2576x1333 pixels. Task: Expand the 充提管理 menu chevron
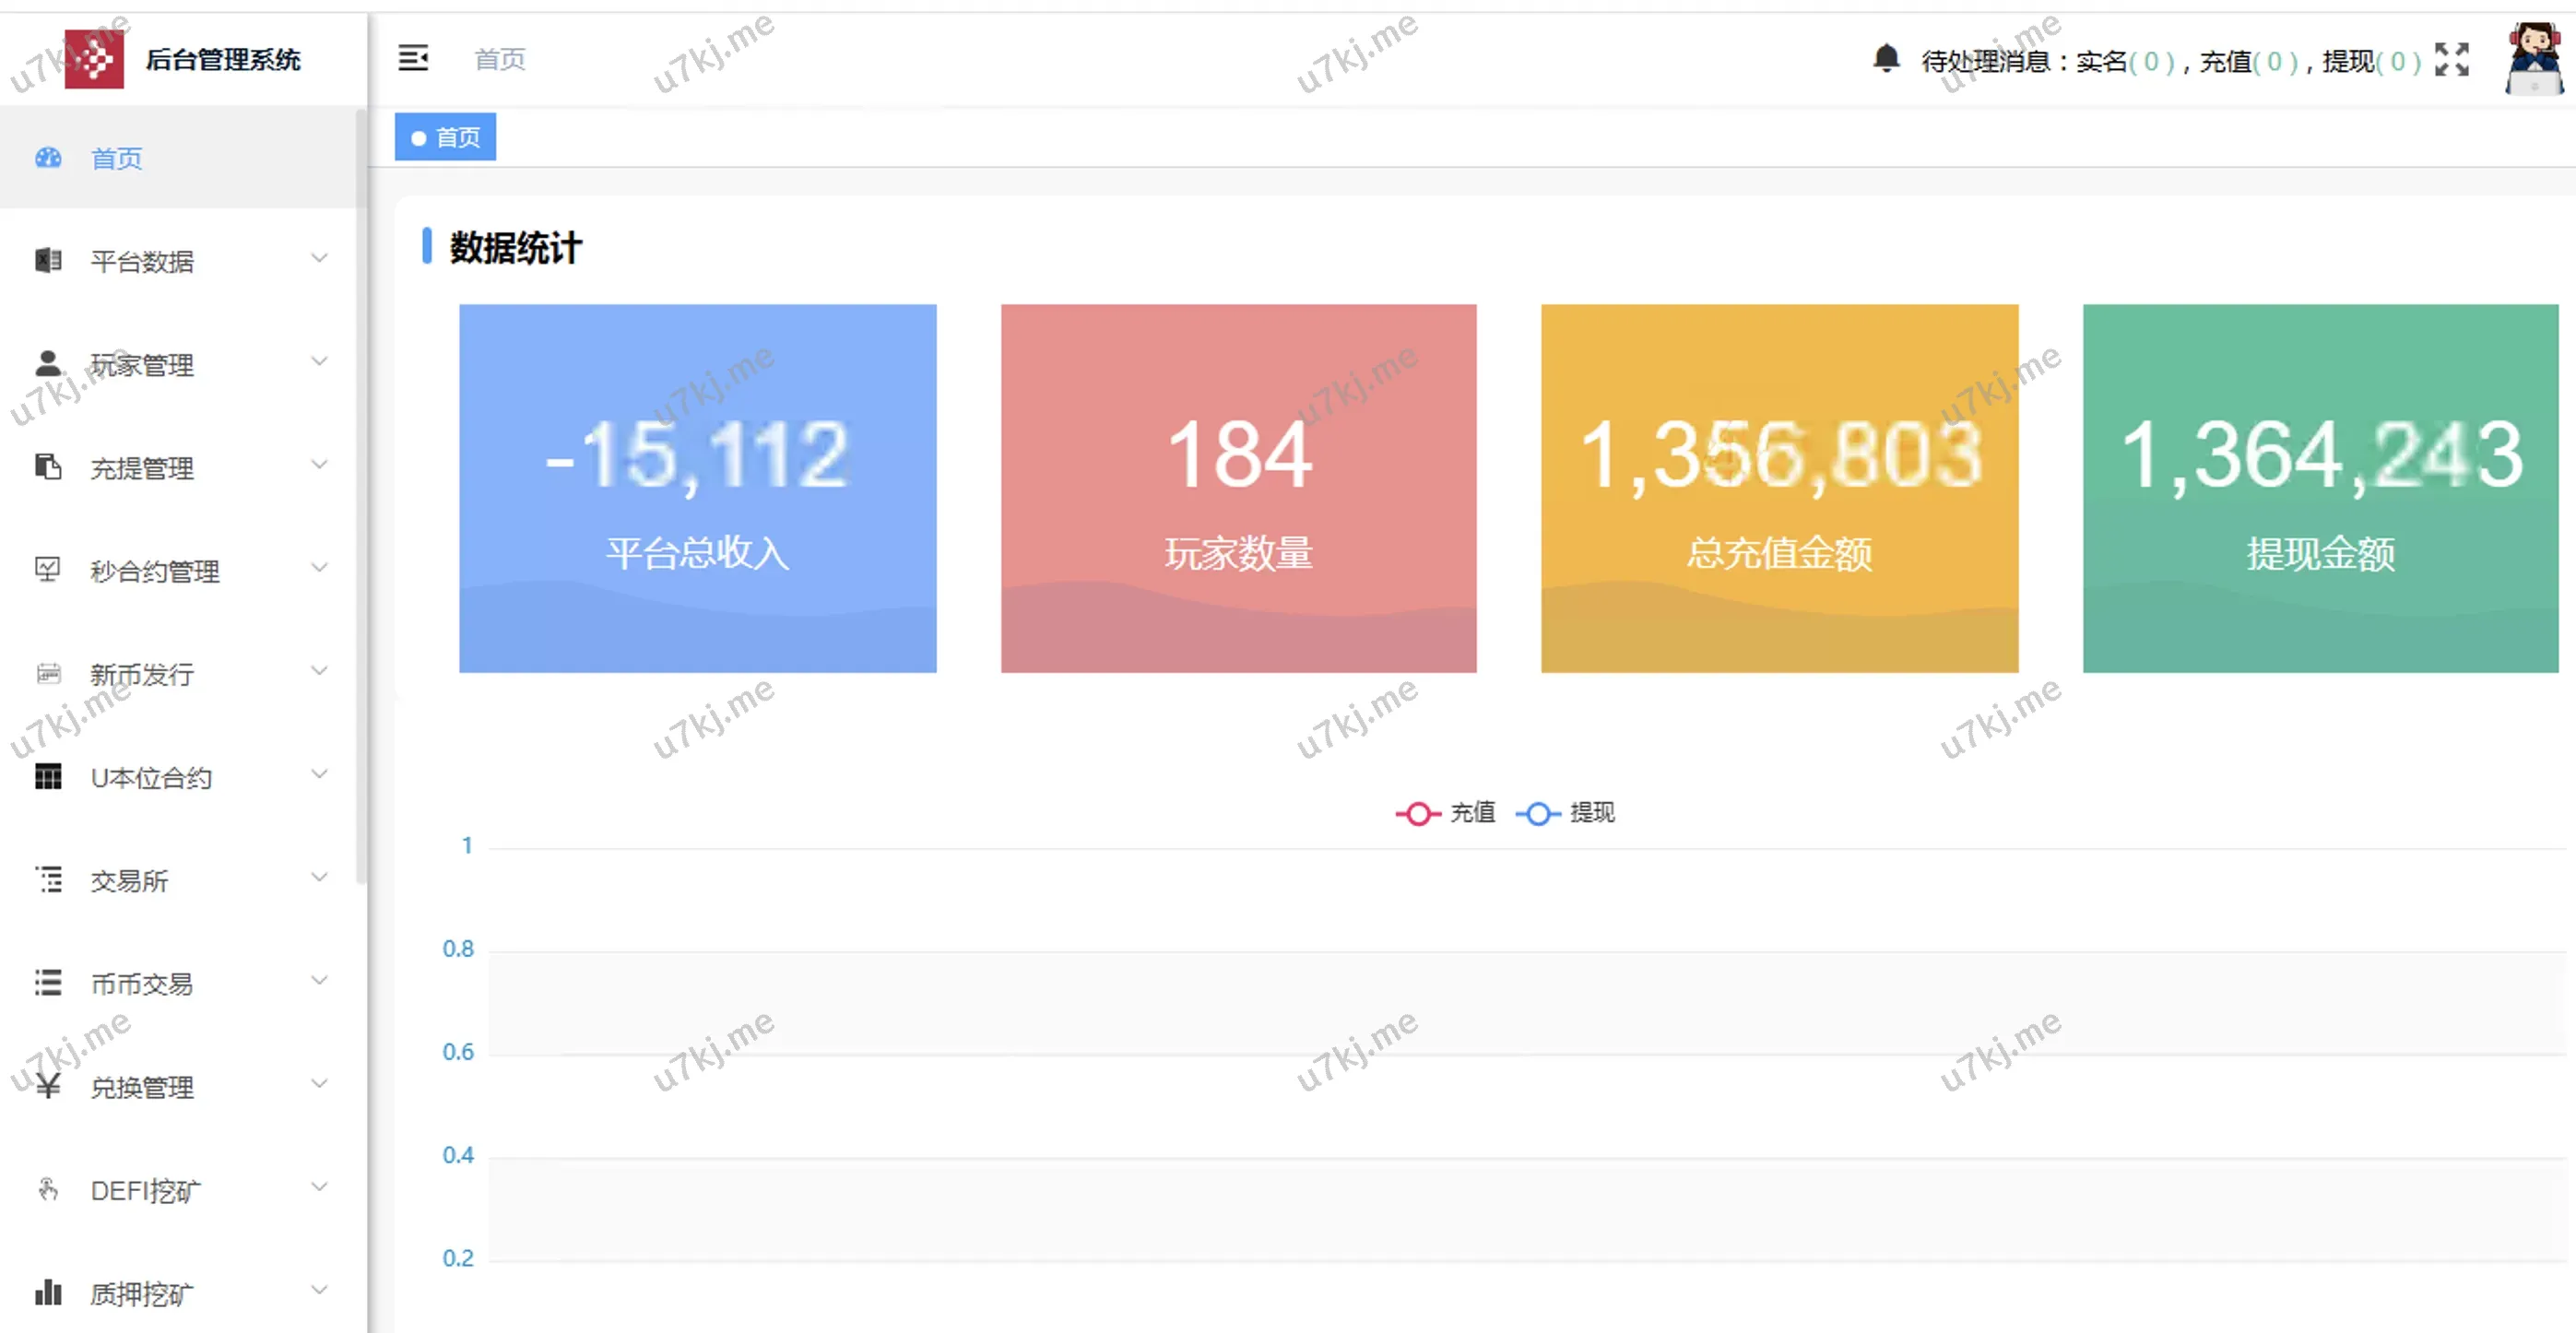click(x=319, y=465)
